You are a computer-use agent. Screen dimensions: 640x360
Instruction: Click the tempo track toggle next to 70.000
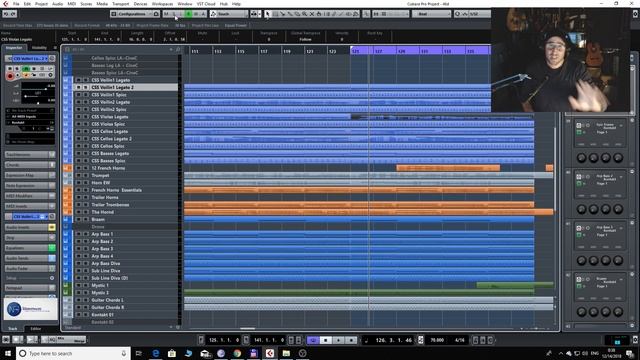click(421, 340)
